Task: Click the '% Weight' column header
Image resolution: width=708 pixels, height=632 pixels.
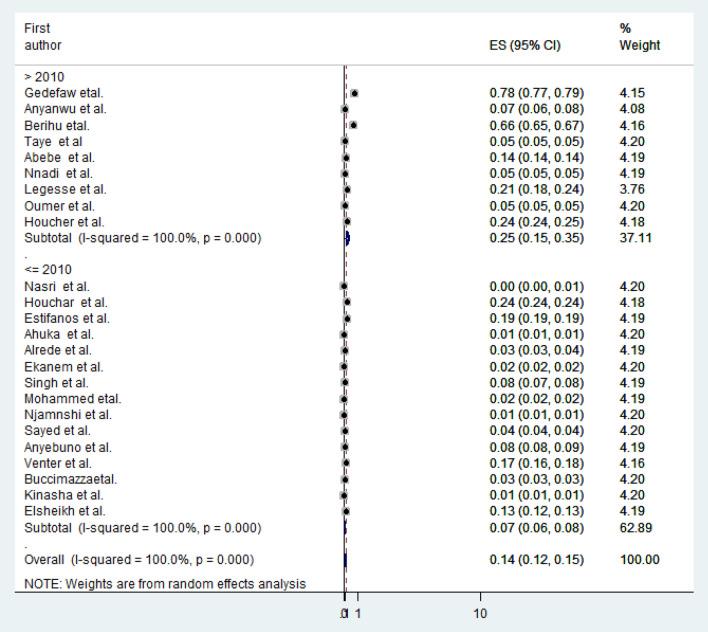Action: click(639, 37)
